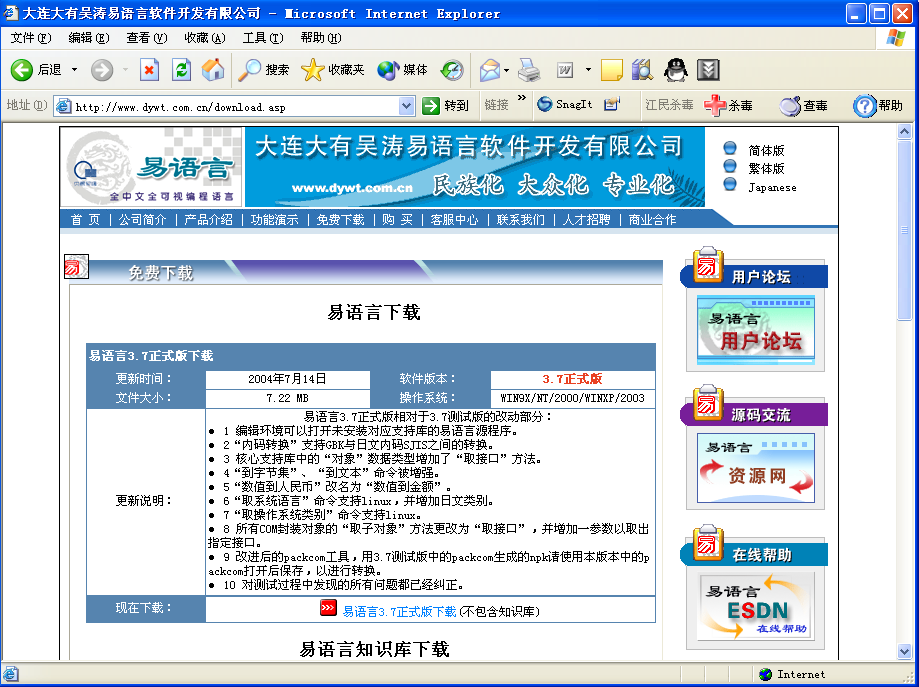The height and width of the screenshot is (687, 919).
Task: Open the 免费下载 nav link
Action: tap(340, 220)
